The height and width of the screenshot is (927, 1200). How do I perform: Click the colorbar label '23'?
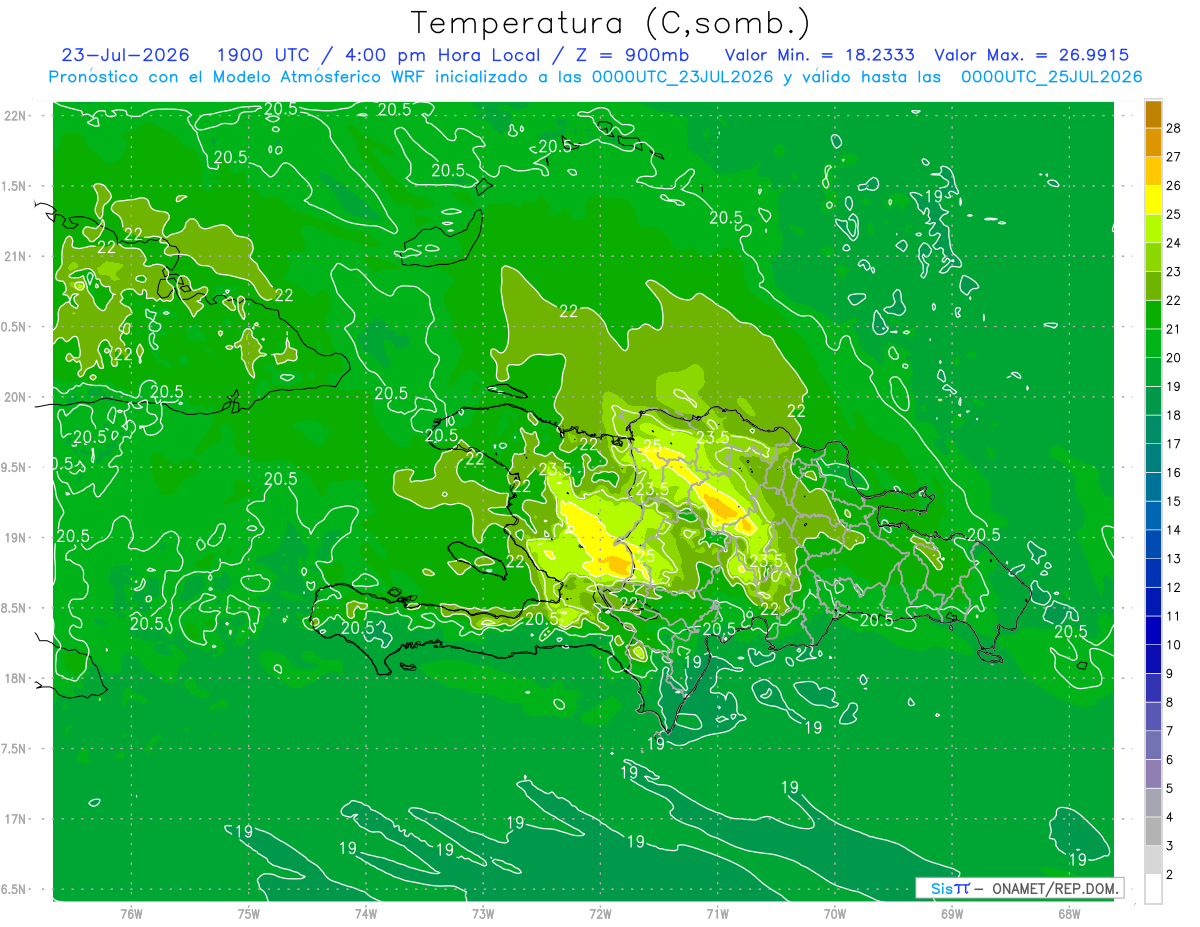point(1174,272)
